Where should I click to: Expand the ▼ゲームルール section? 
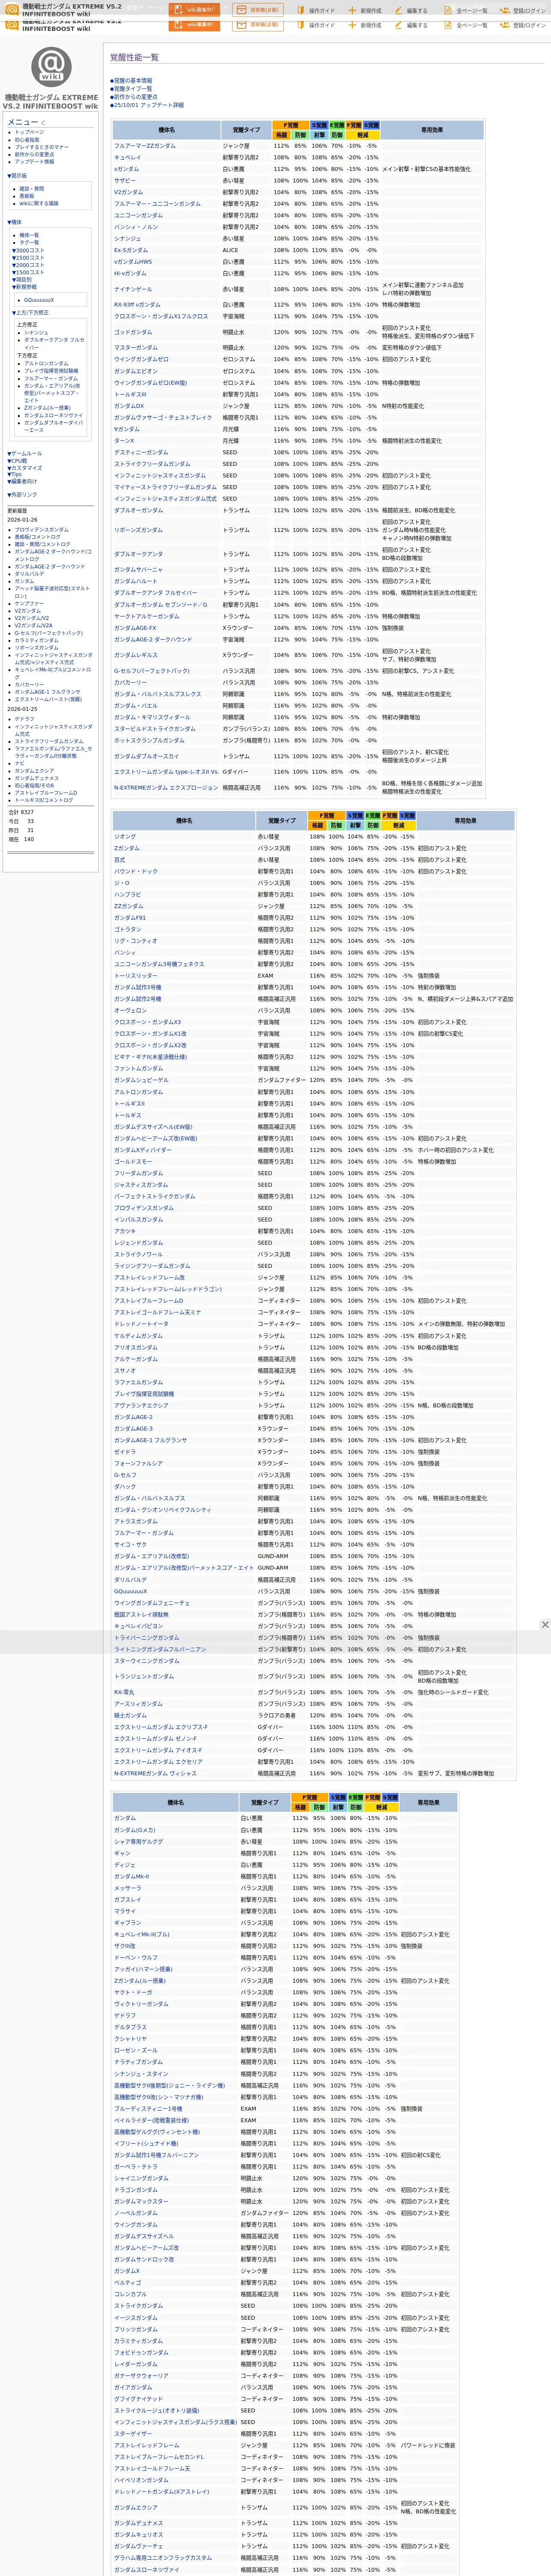[x=25, y=453]
